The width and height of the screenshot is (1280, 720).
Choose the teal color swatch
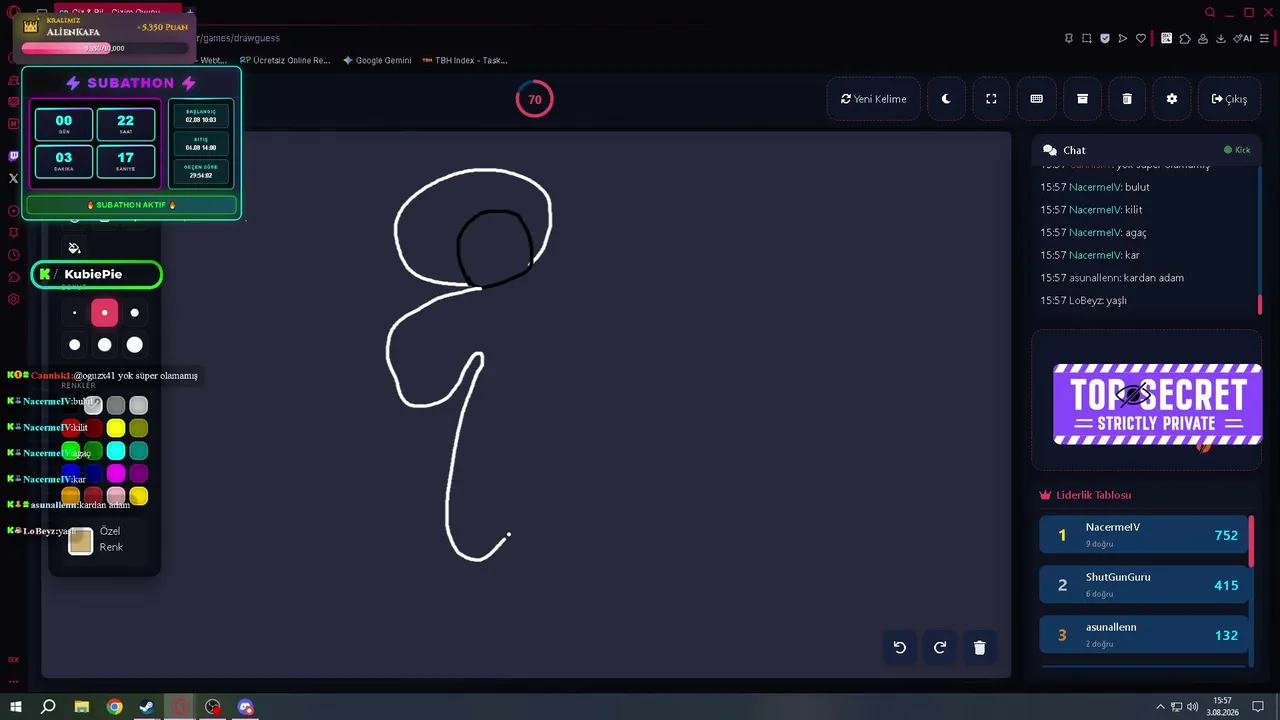pos(139,451)
